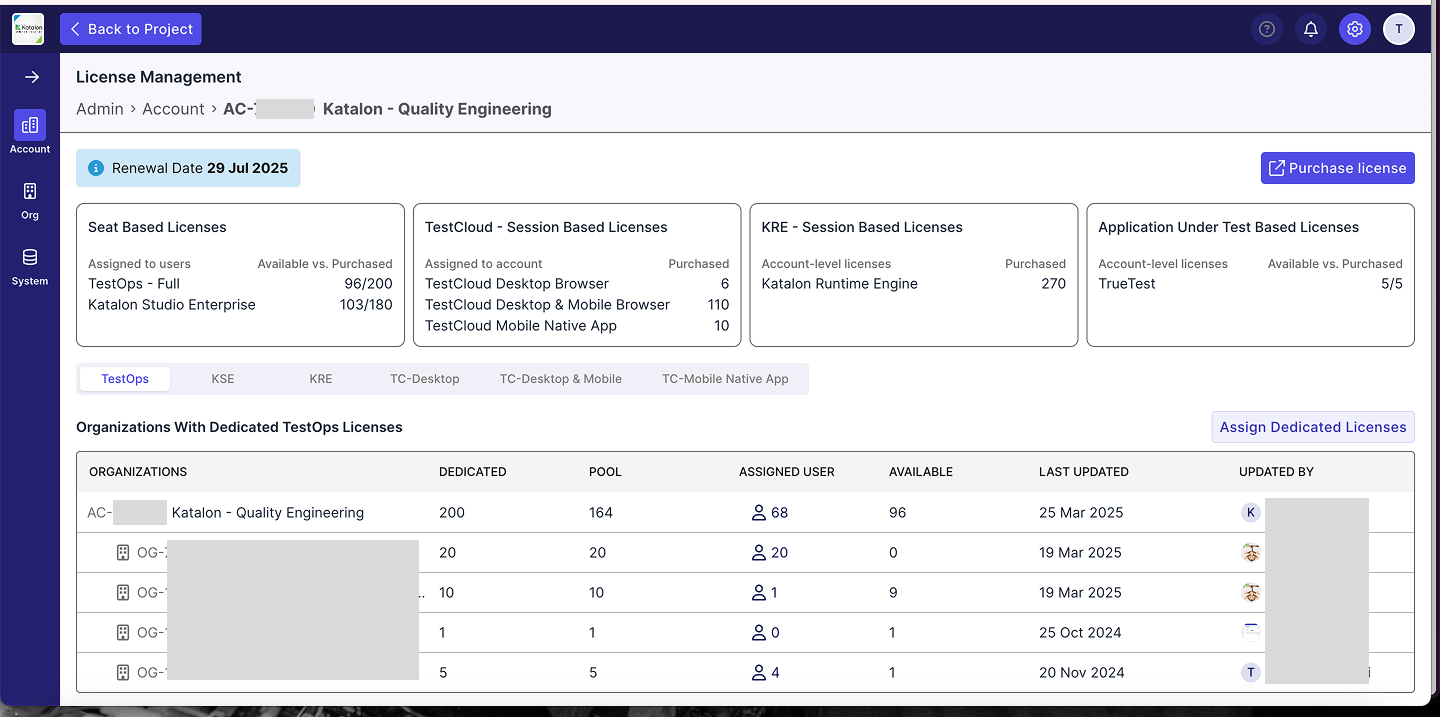Viewport: 1440px width, 717px height.
Task: Open assigned user count in 25 Oct 2024 row
Action: 764,633
